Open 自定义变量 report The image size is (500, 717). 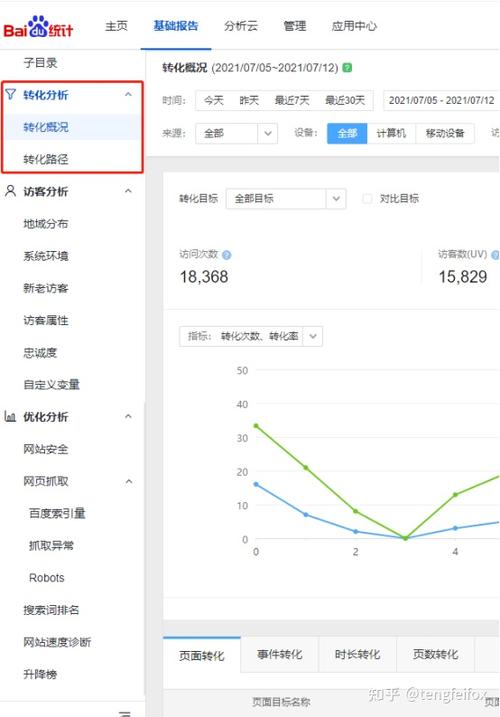pos(51,385)
